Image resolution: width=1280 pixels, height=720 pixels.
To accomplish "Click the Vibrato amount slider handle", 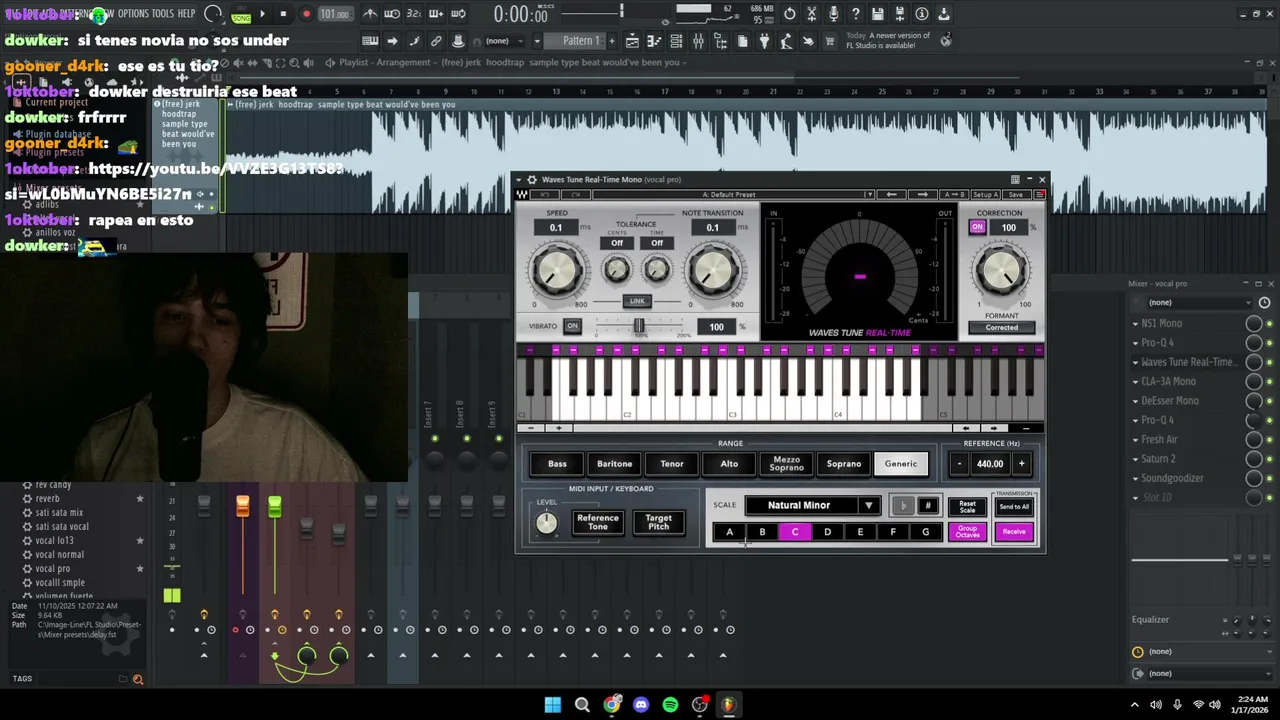I will 638,327.
